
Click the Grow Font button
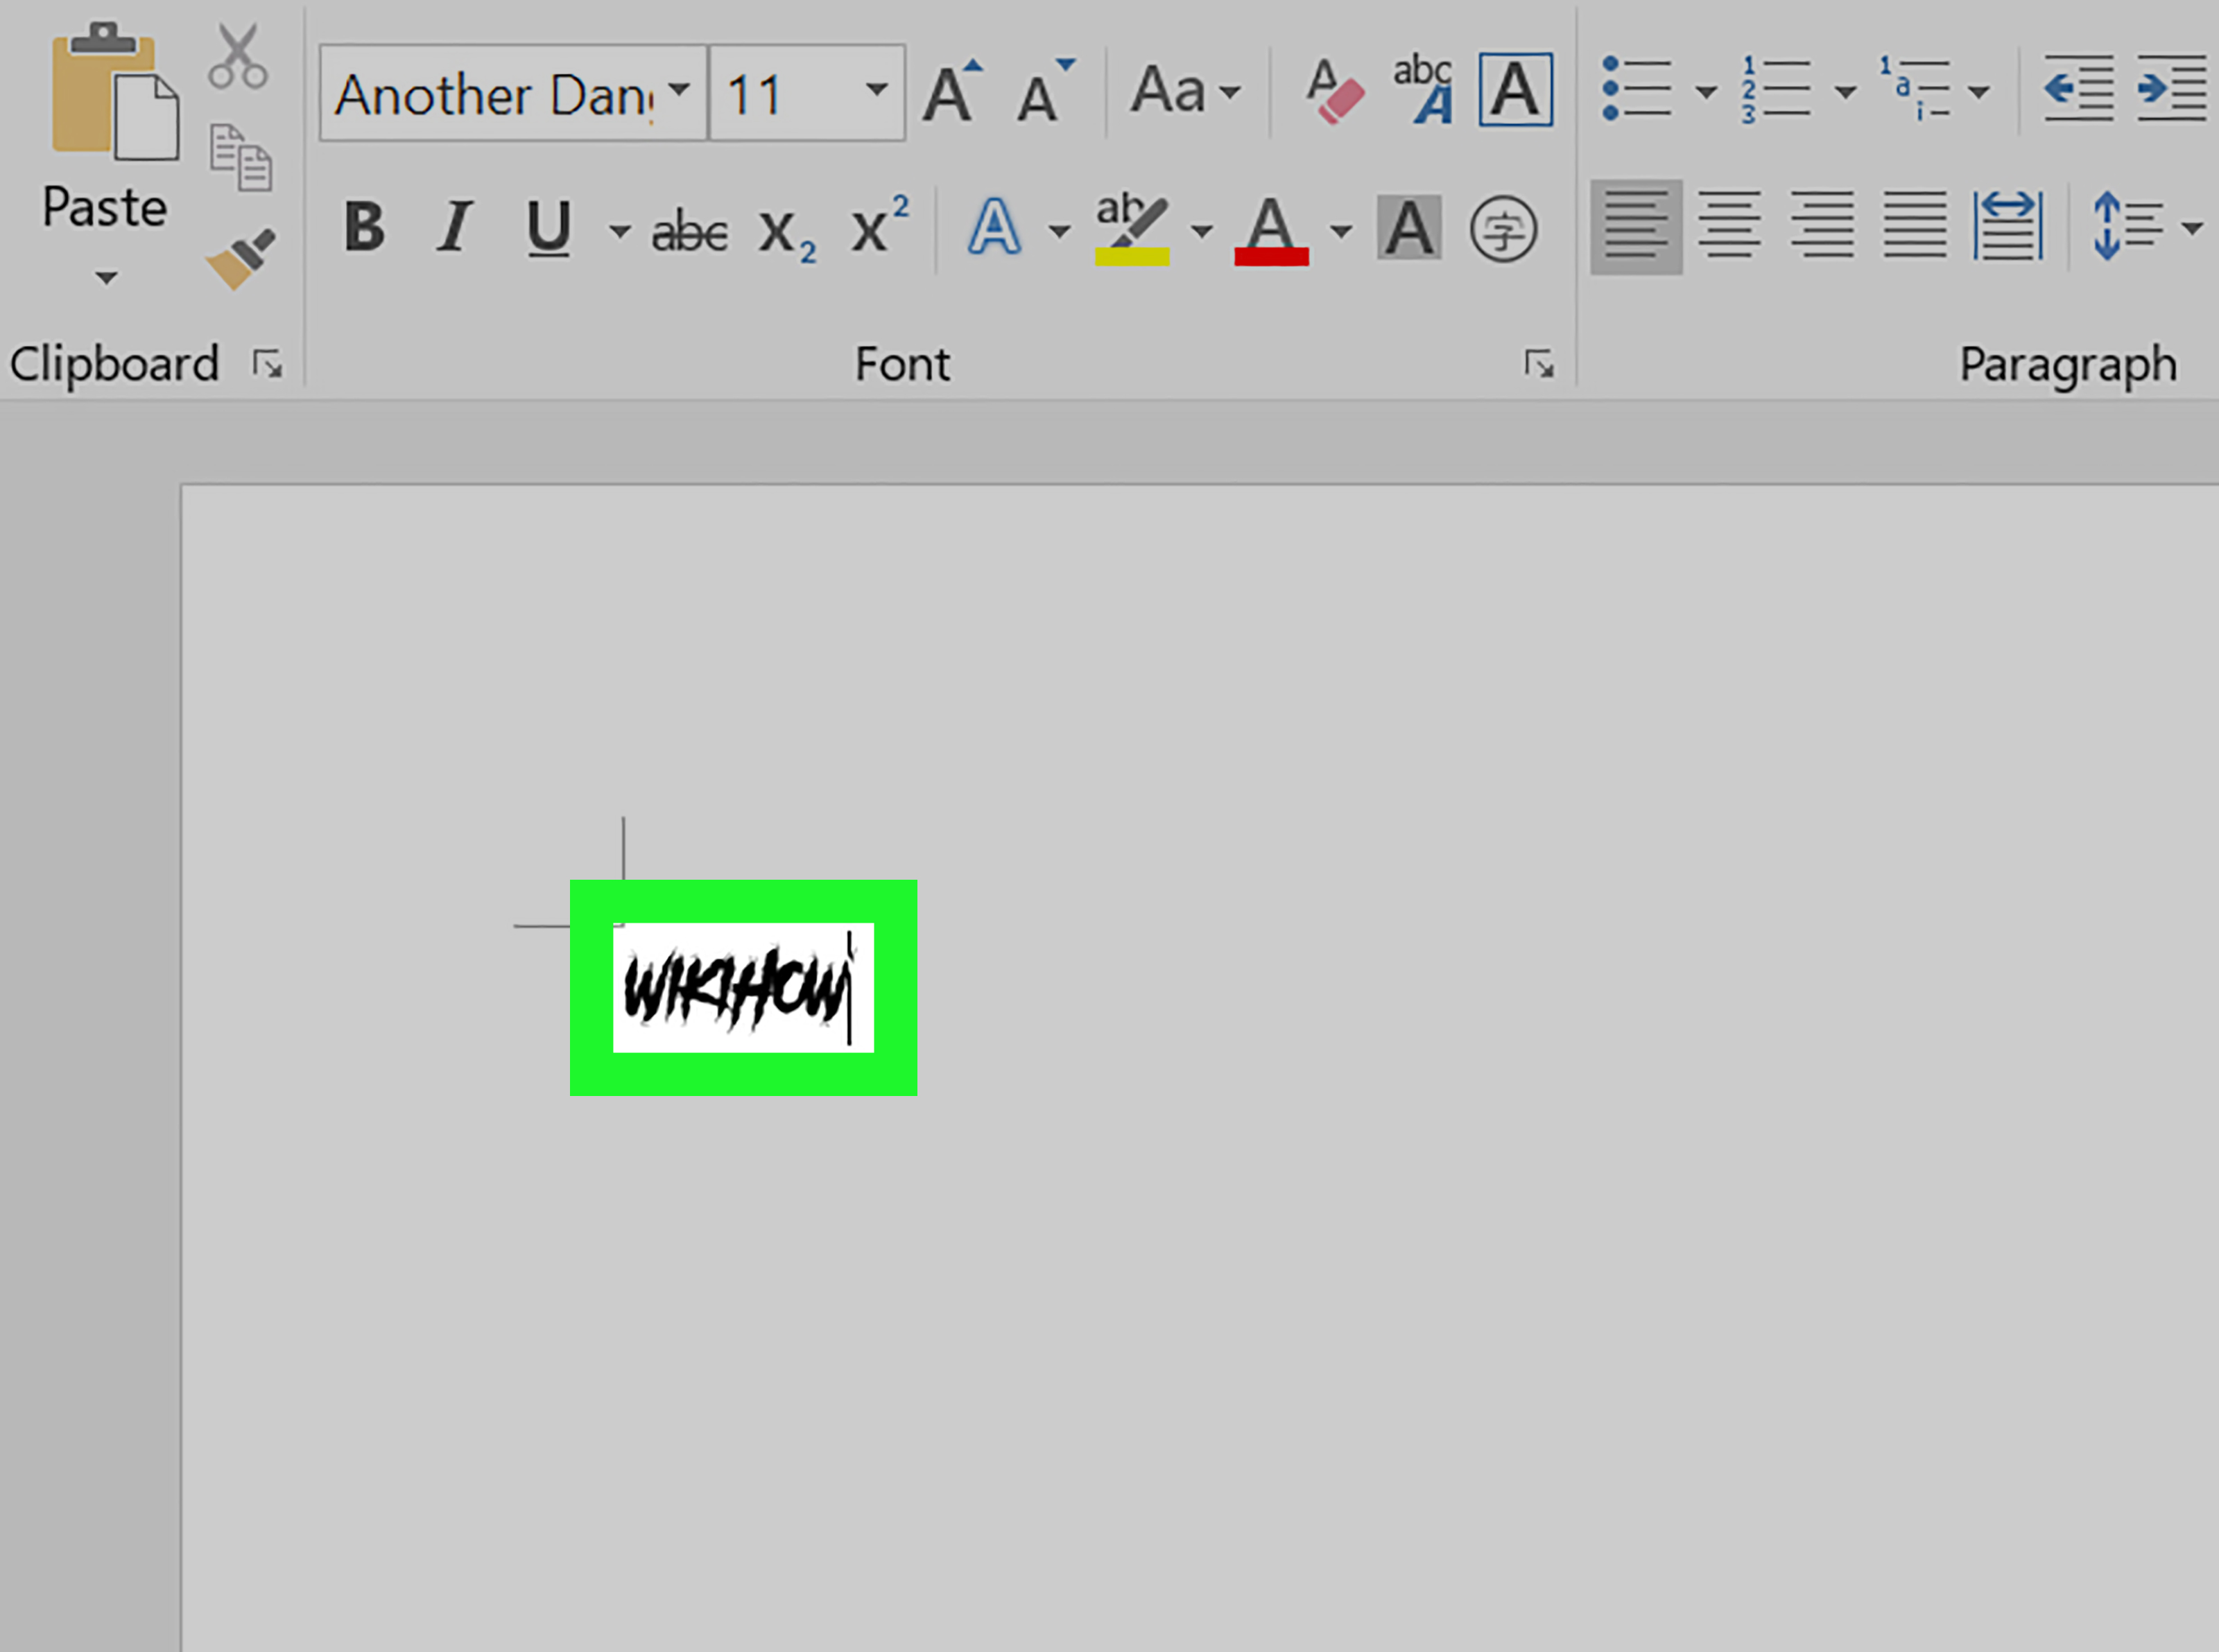(953, 90)
